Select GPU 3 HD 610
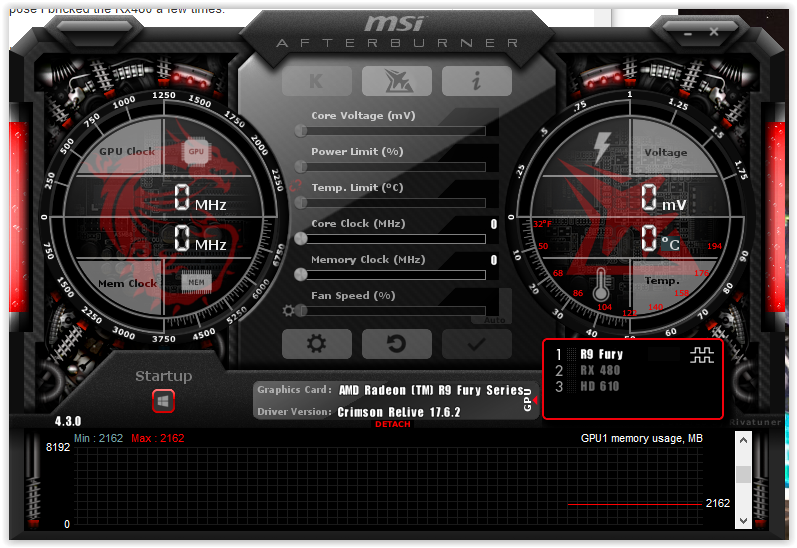Screen dimensions: 797x548 click(600, 386)
